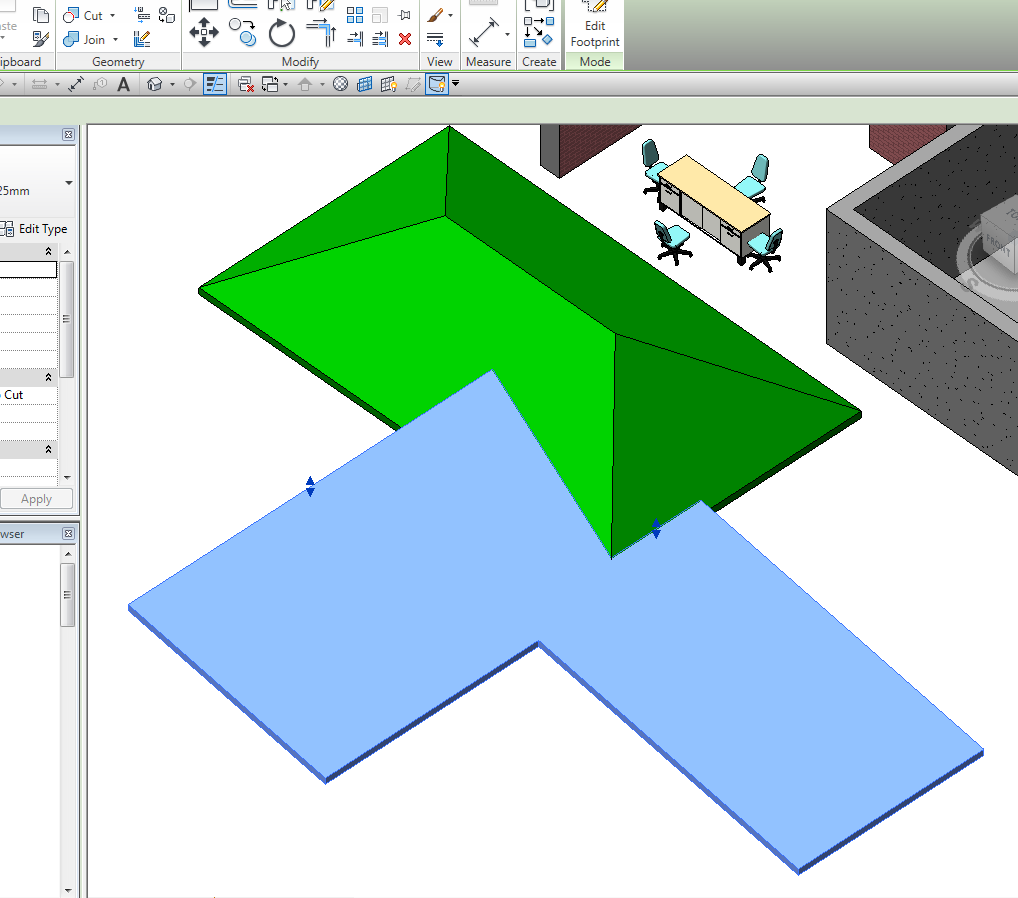Screen dimensions: 1018x898
Task: Click the Apply button in Properties
Action: click(x=36, y=499)
